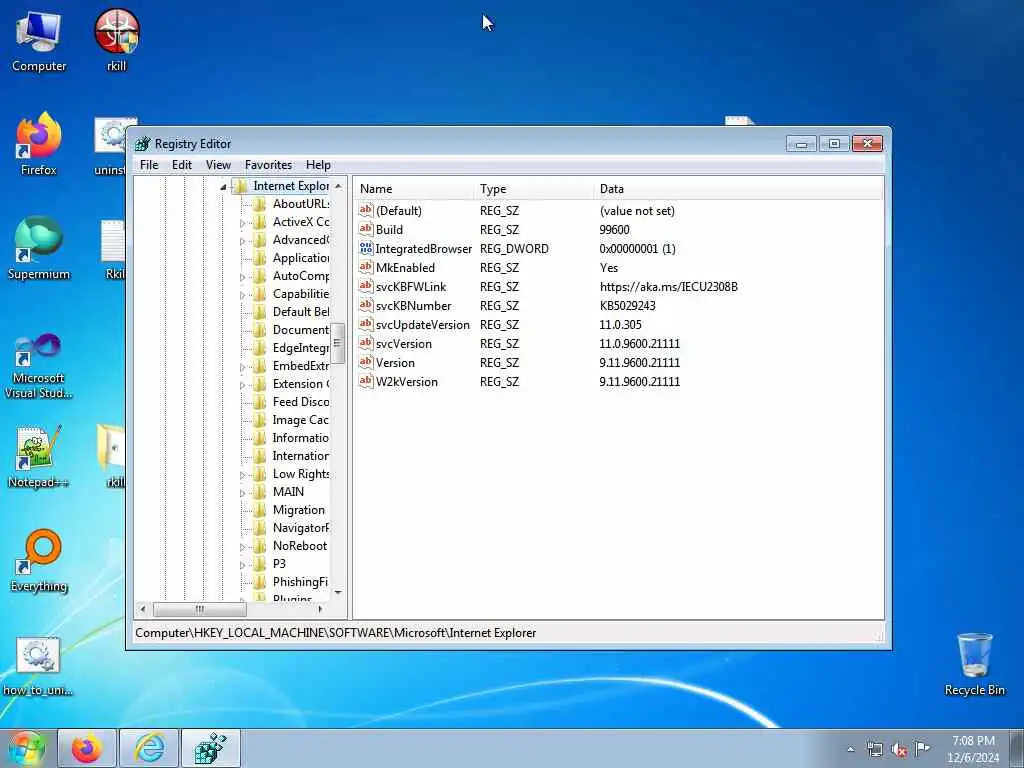Select the Version value name
This screenshot has width=1024, height=768.
click(395, 362)
